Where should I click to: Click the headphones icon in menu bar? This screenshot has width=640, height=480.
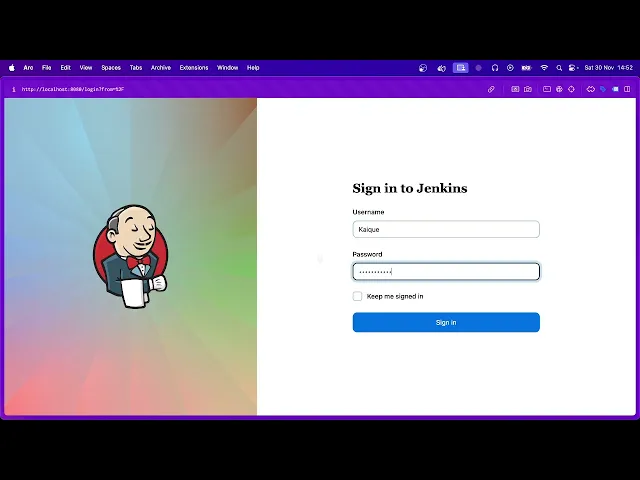click(x=495, y=68)
